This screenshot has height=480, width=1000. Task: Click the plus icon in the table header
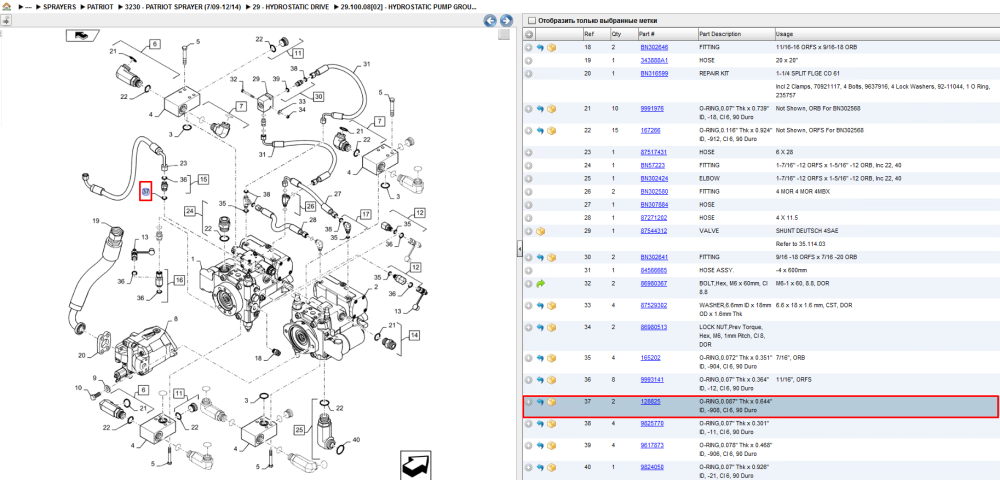tap(529, 34)
